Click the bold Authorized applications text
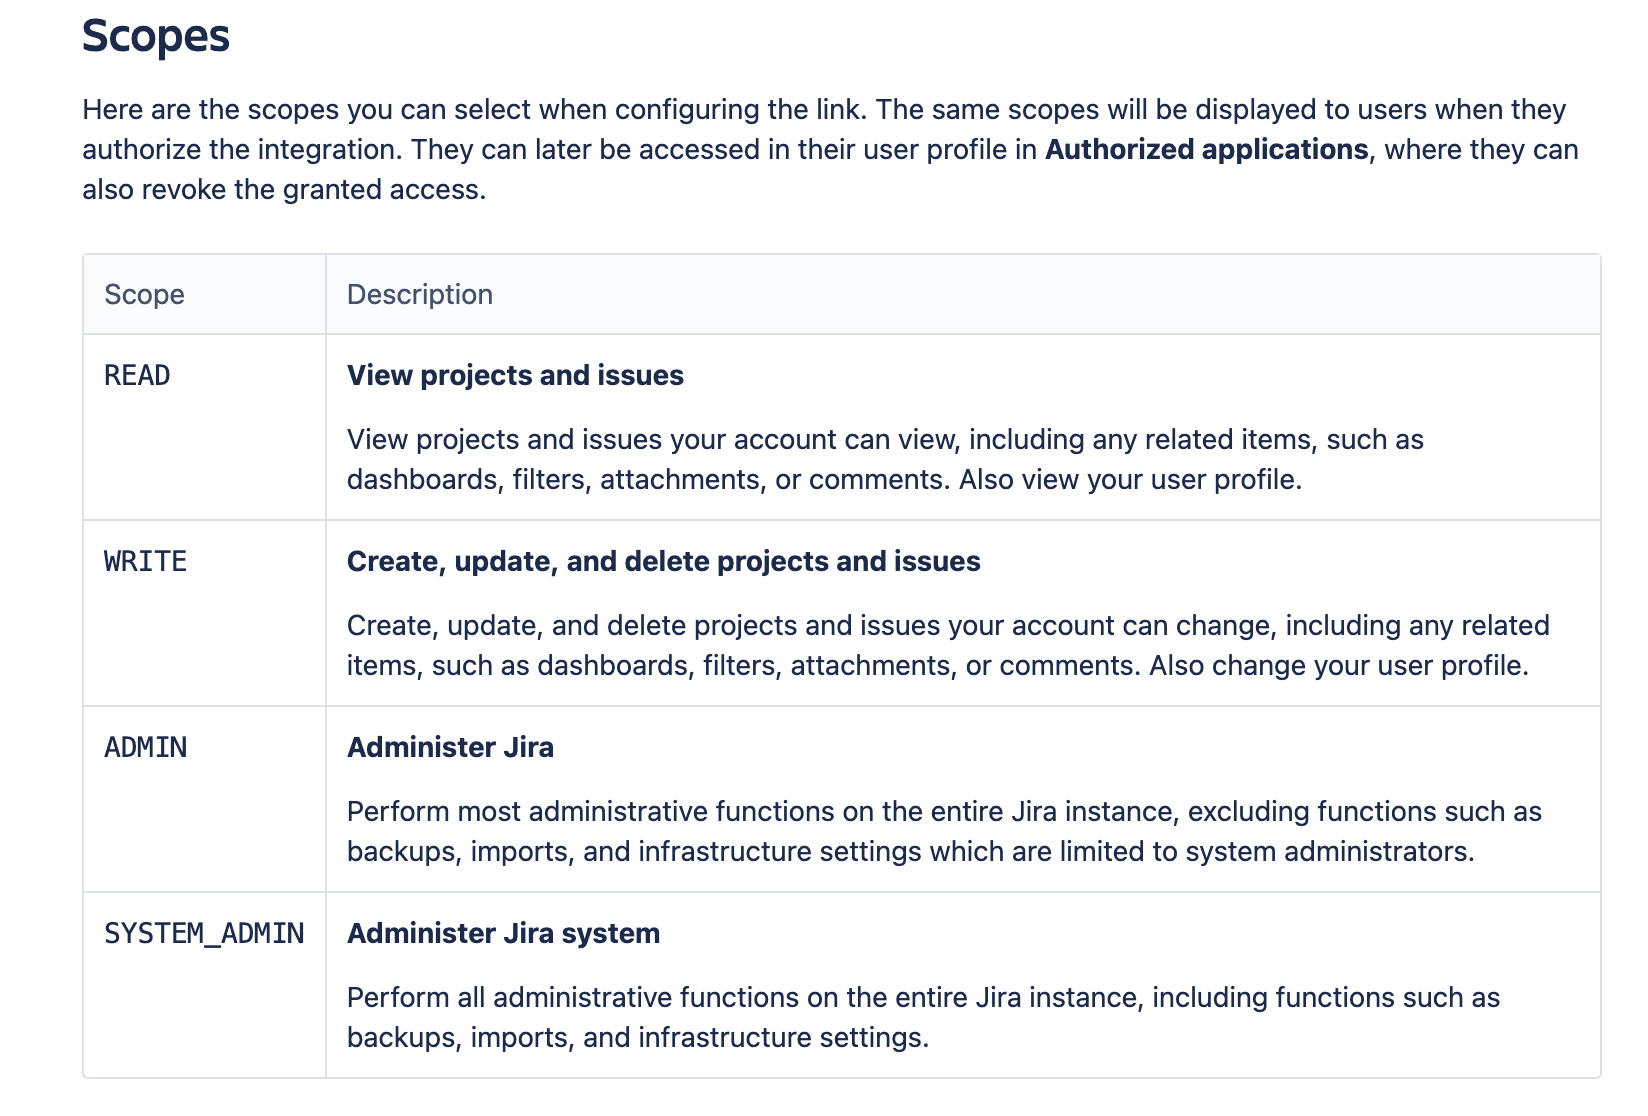Screen dimensions: 1648x1116 tap(1206, 150)
